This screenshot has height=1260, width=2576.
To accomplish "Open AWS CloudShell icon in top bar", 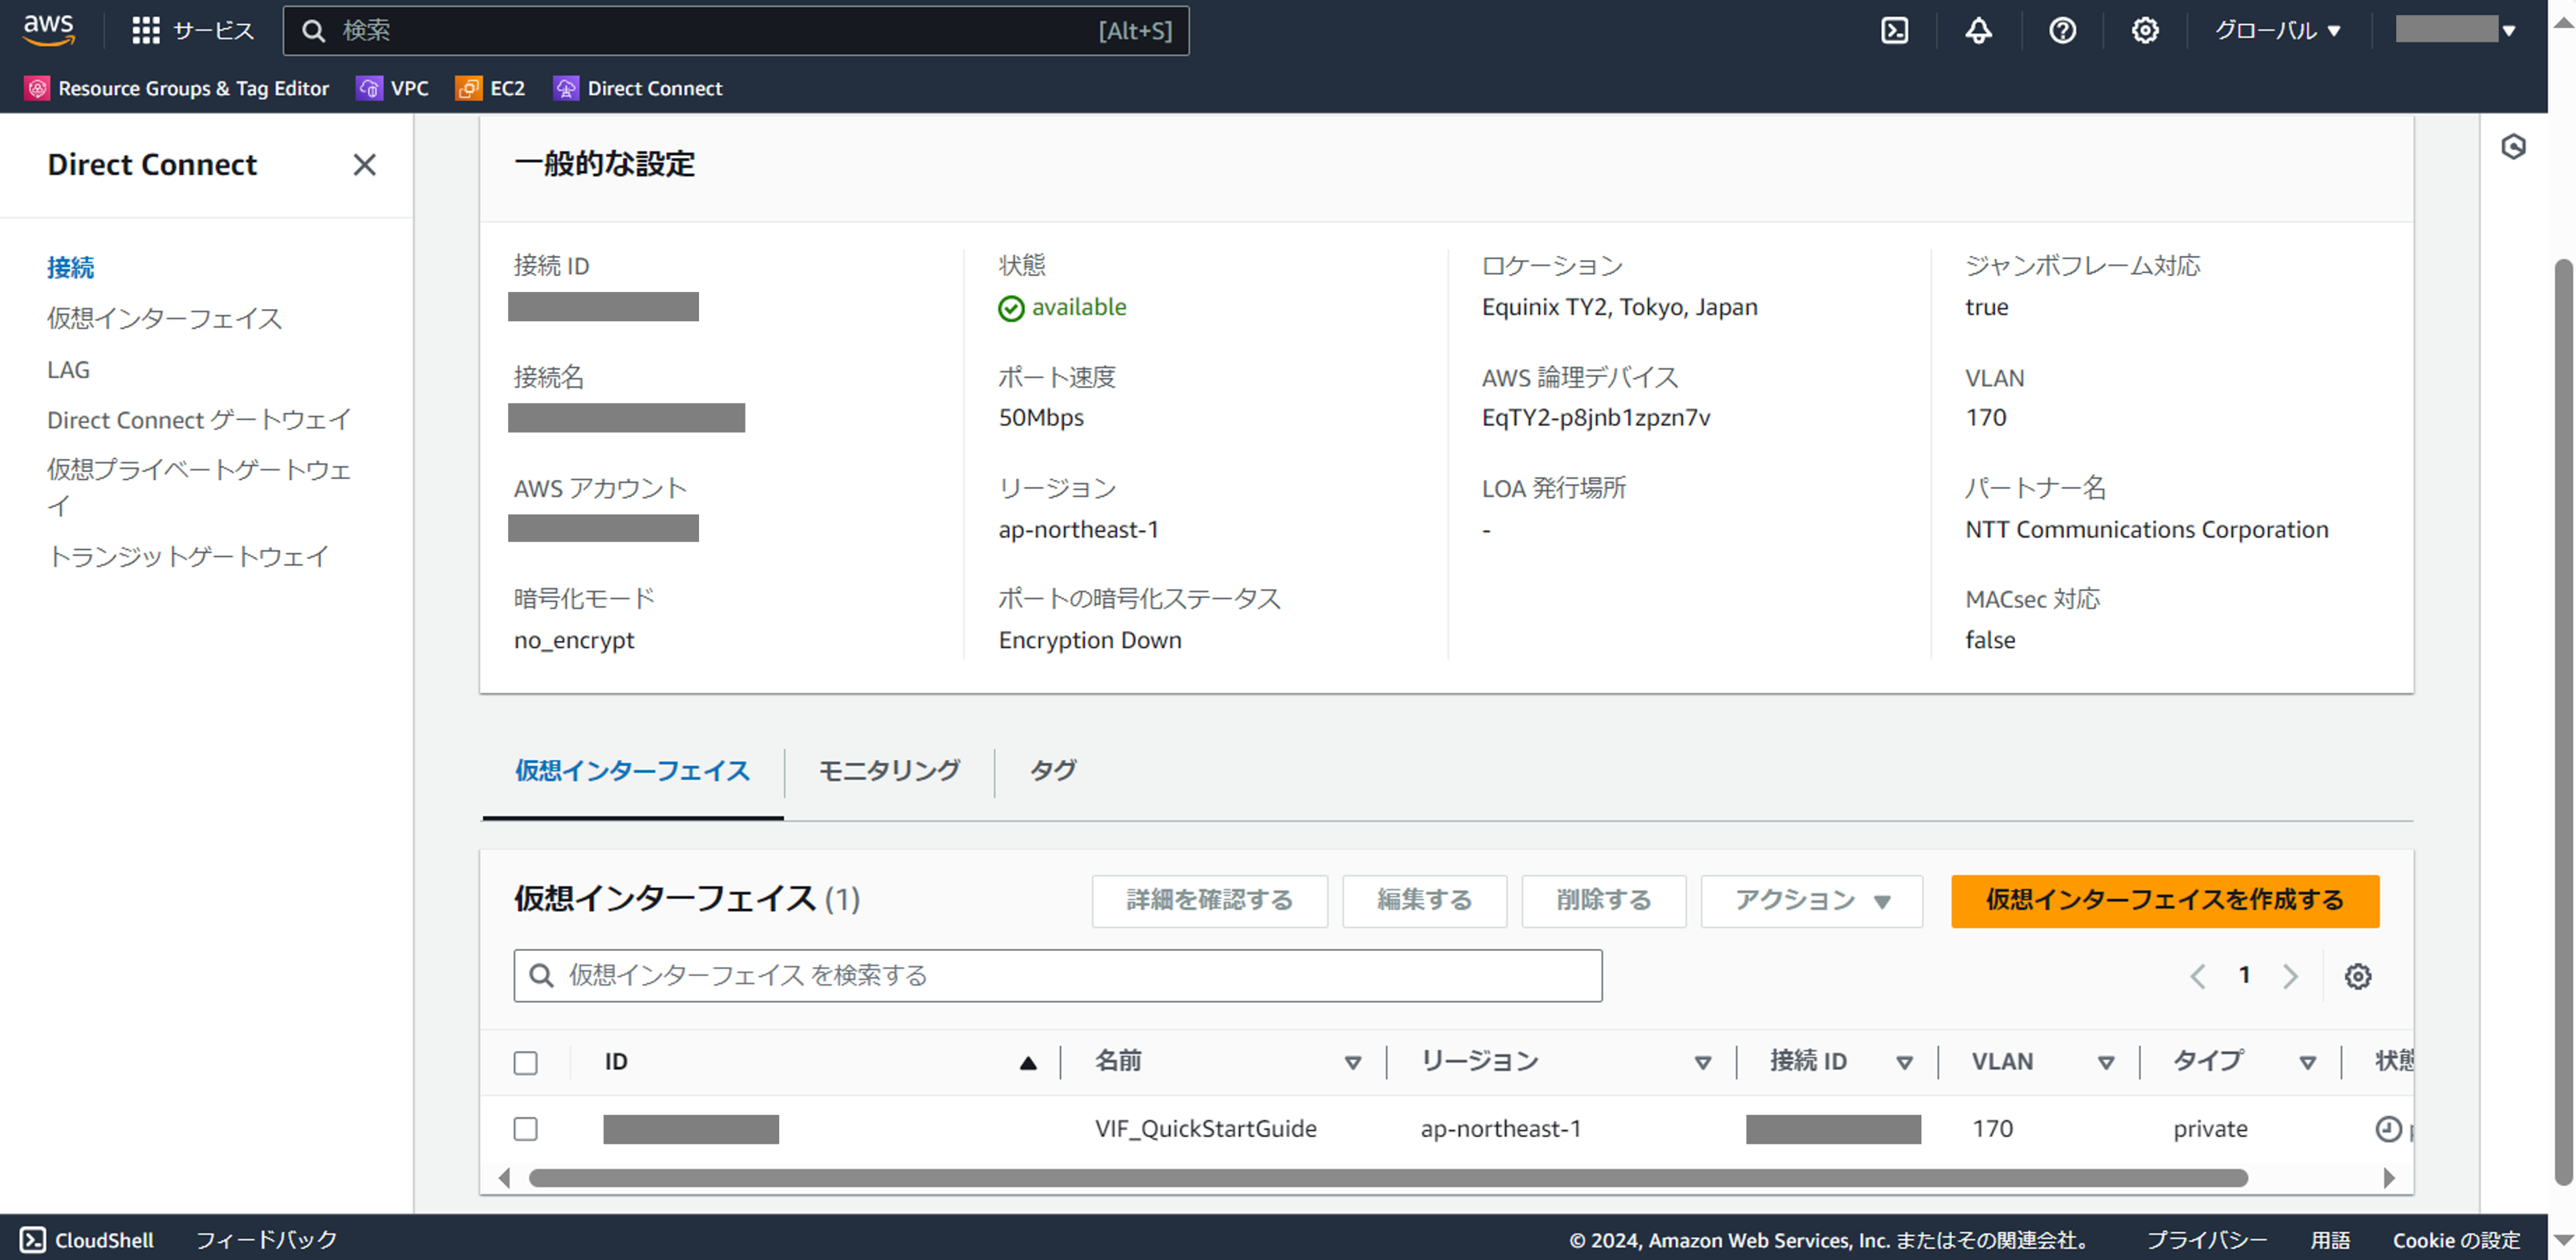I will pyautogui.click(x=1894, y=31).
